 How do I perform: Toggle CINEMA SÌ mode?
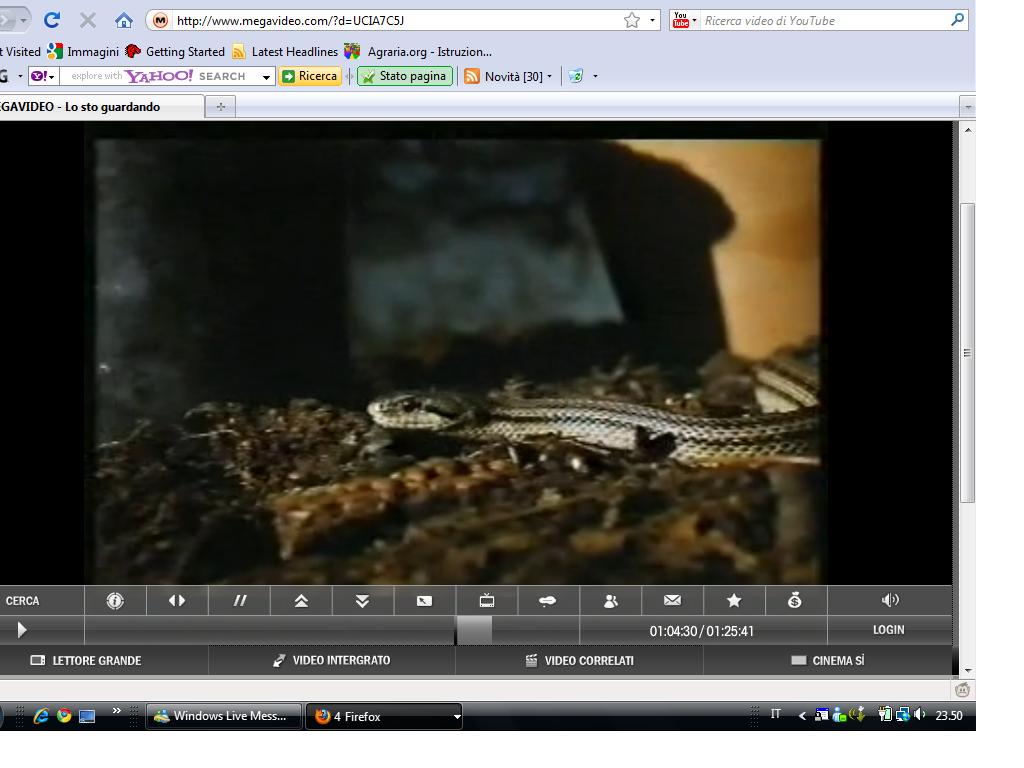[828, 661]
